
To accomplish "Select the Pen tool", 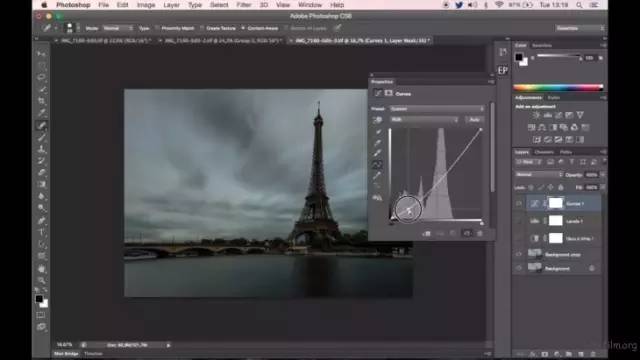I will point(41,220).
